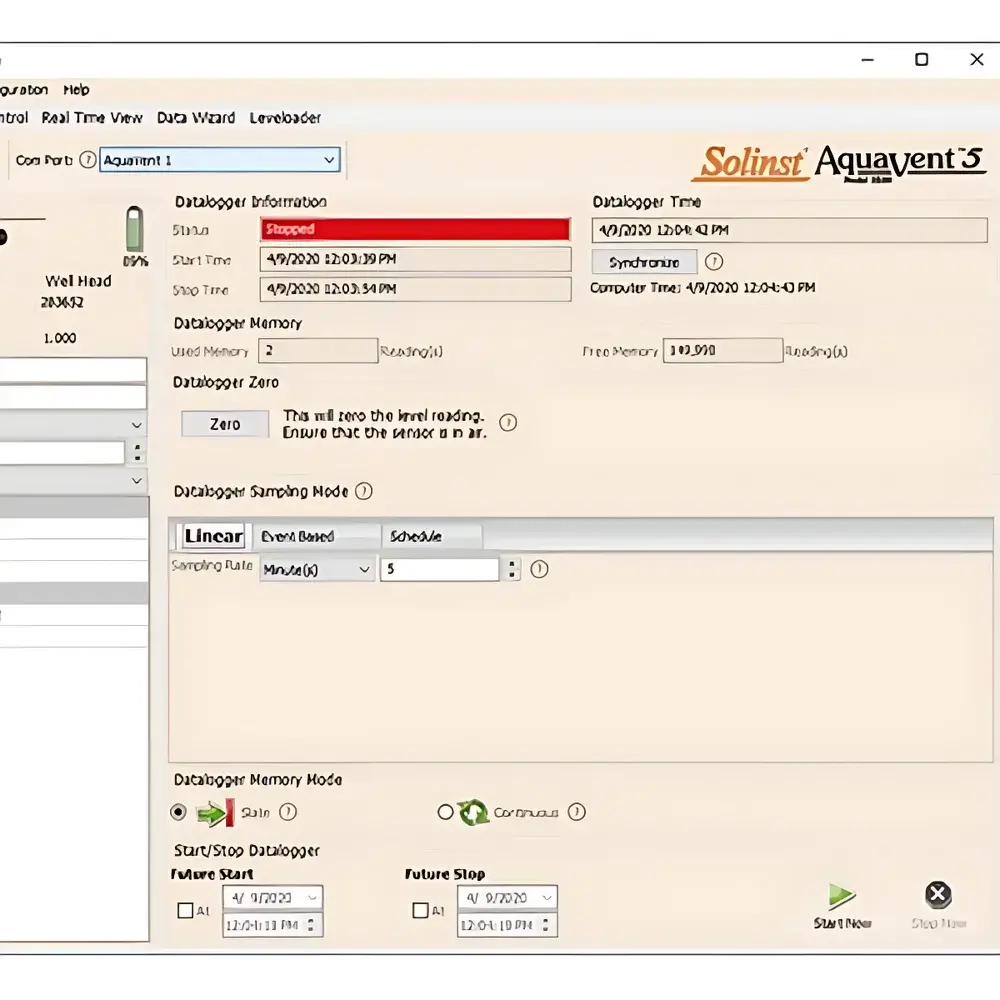Click the Stop Now icon
This screenshot has width=1000, height=1000.
coord(937,895)
